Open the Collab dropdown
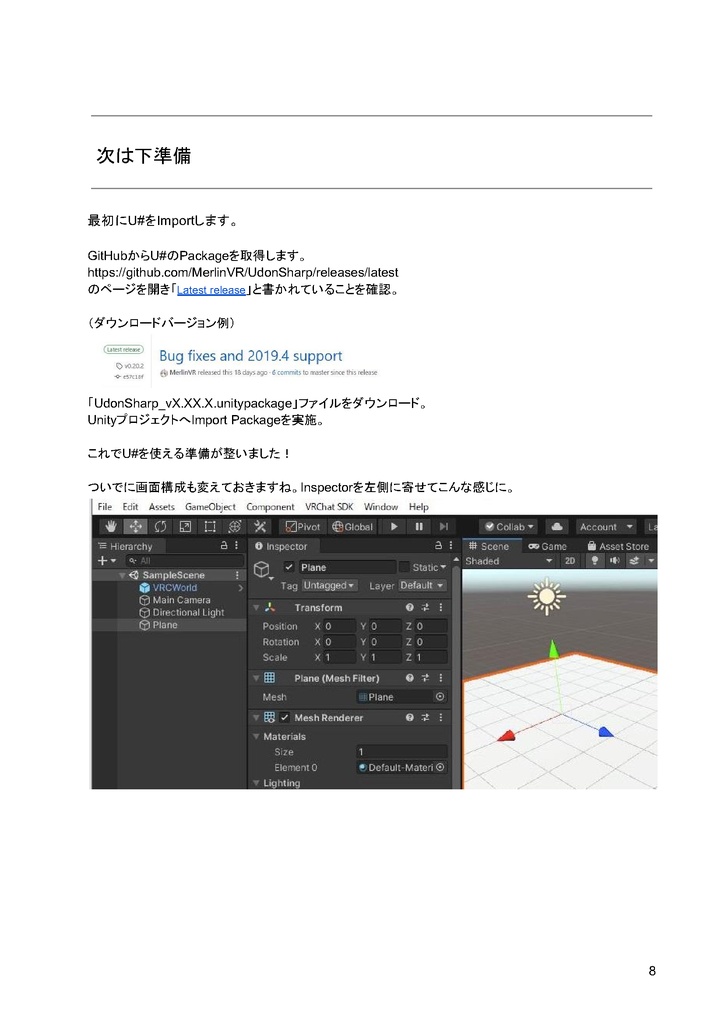This screenshot has width=725, height=1024. click(x=509, y=526)
